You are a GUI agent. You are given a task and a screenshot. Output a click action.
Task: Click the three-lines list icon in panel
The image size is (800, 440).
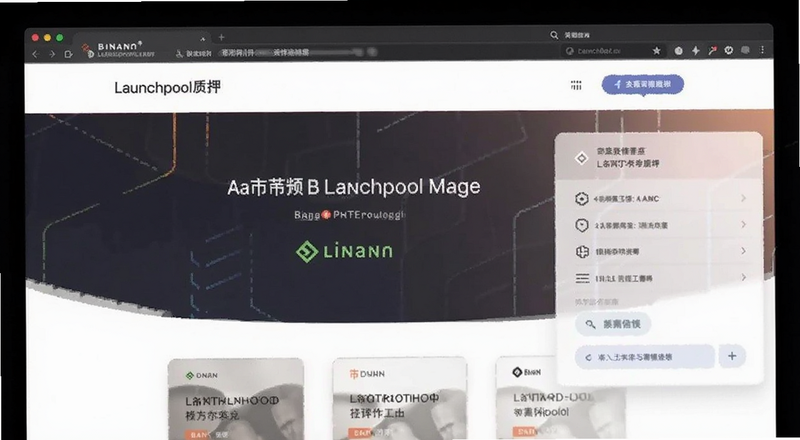(582, 278)
